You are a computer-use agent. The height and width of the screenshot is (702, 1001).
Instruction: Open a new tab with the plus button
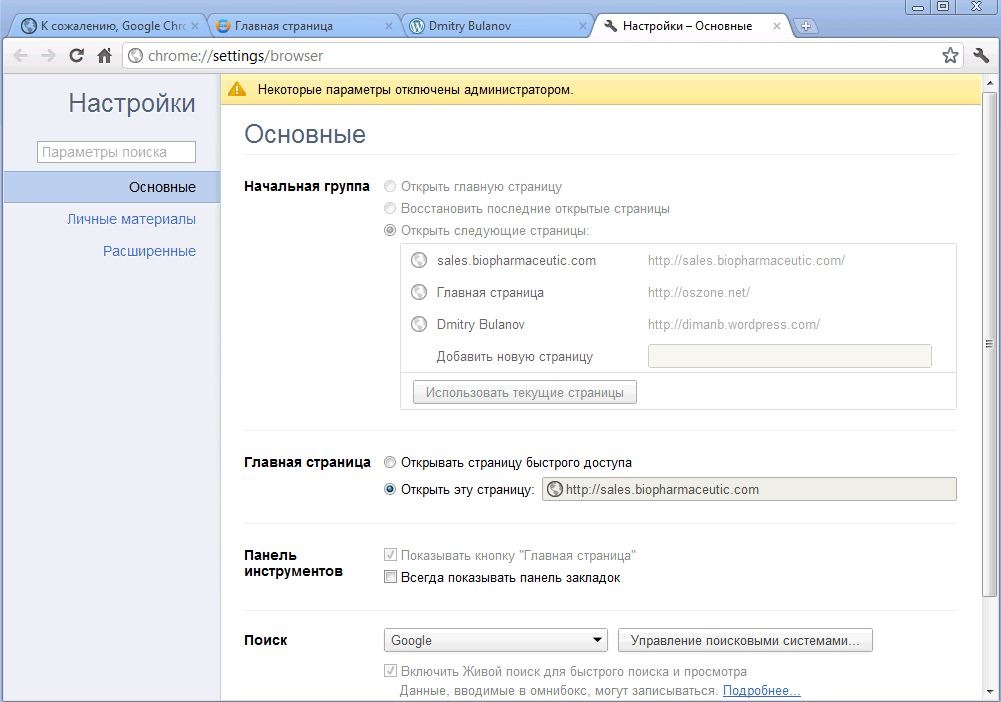pos(806,26)
